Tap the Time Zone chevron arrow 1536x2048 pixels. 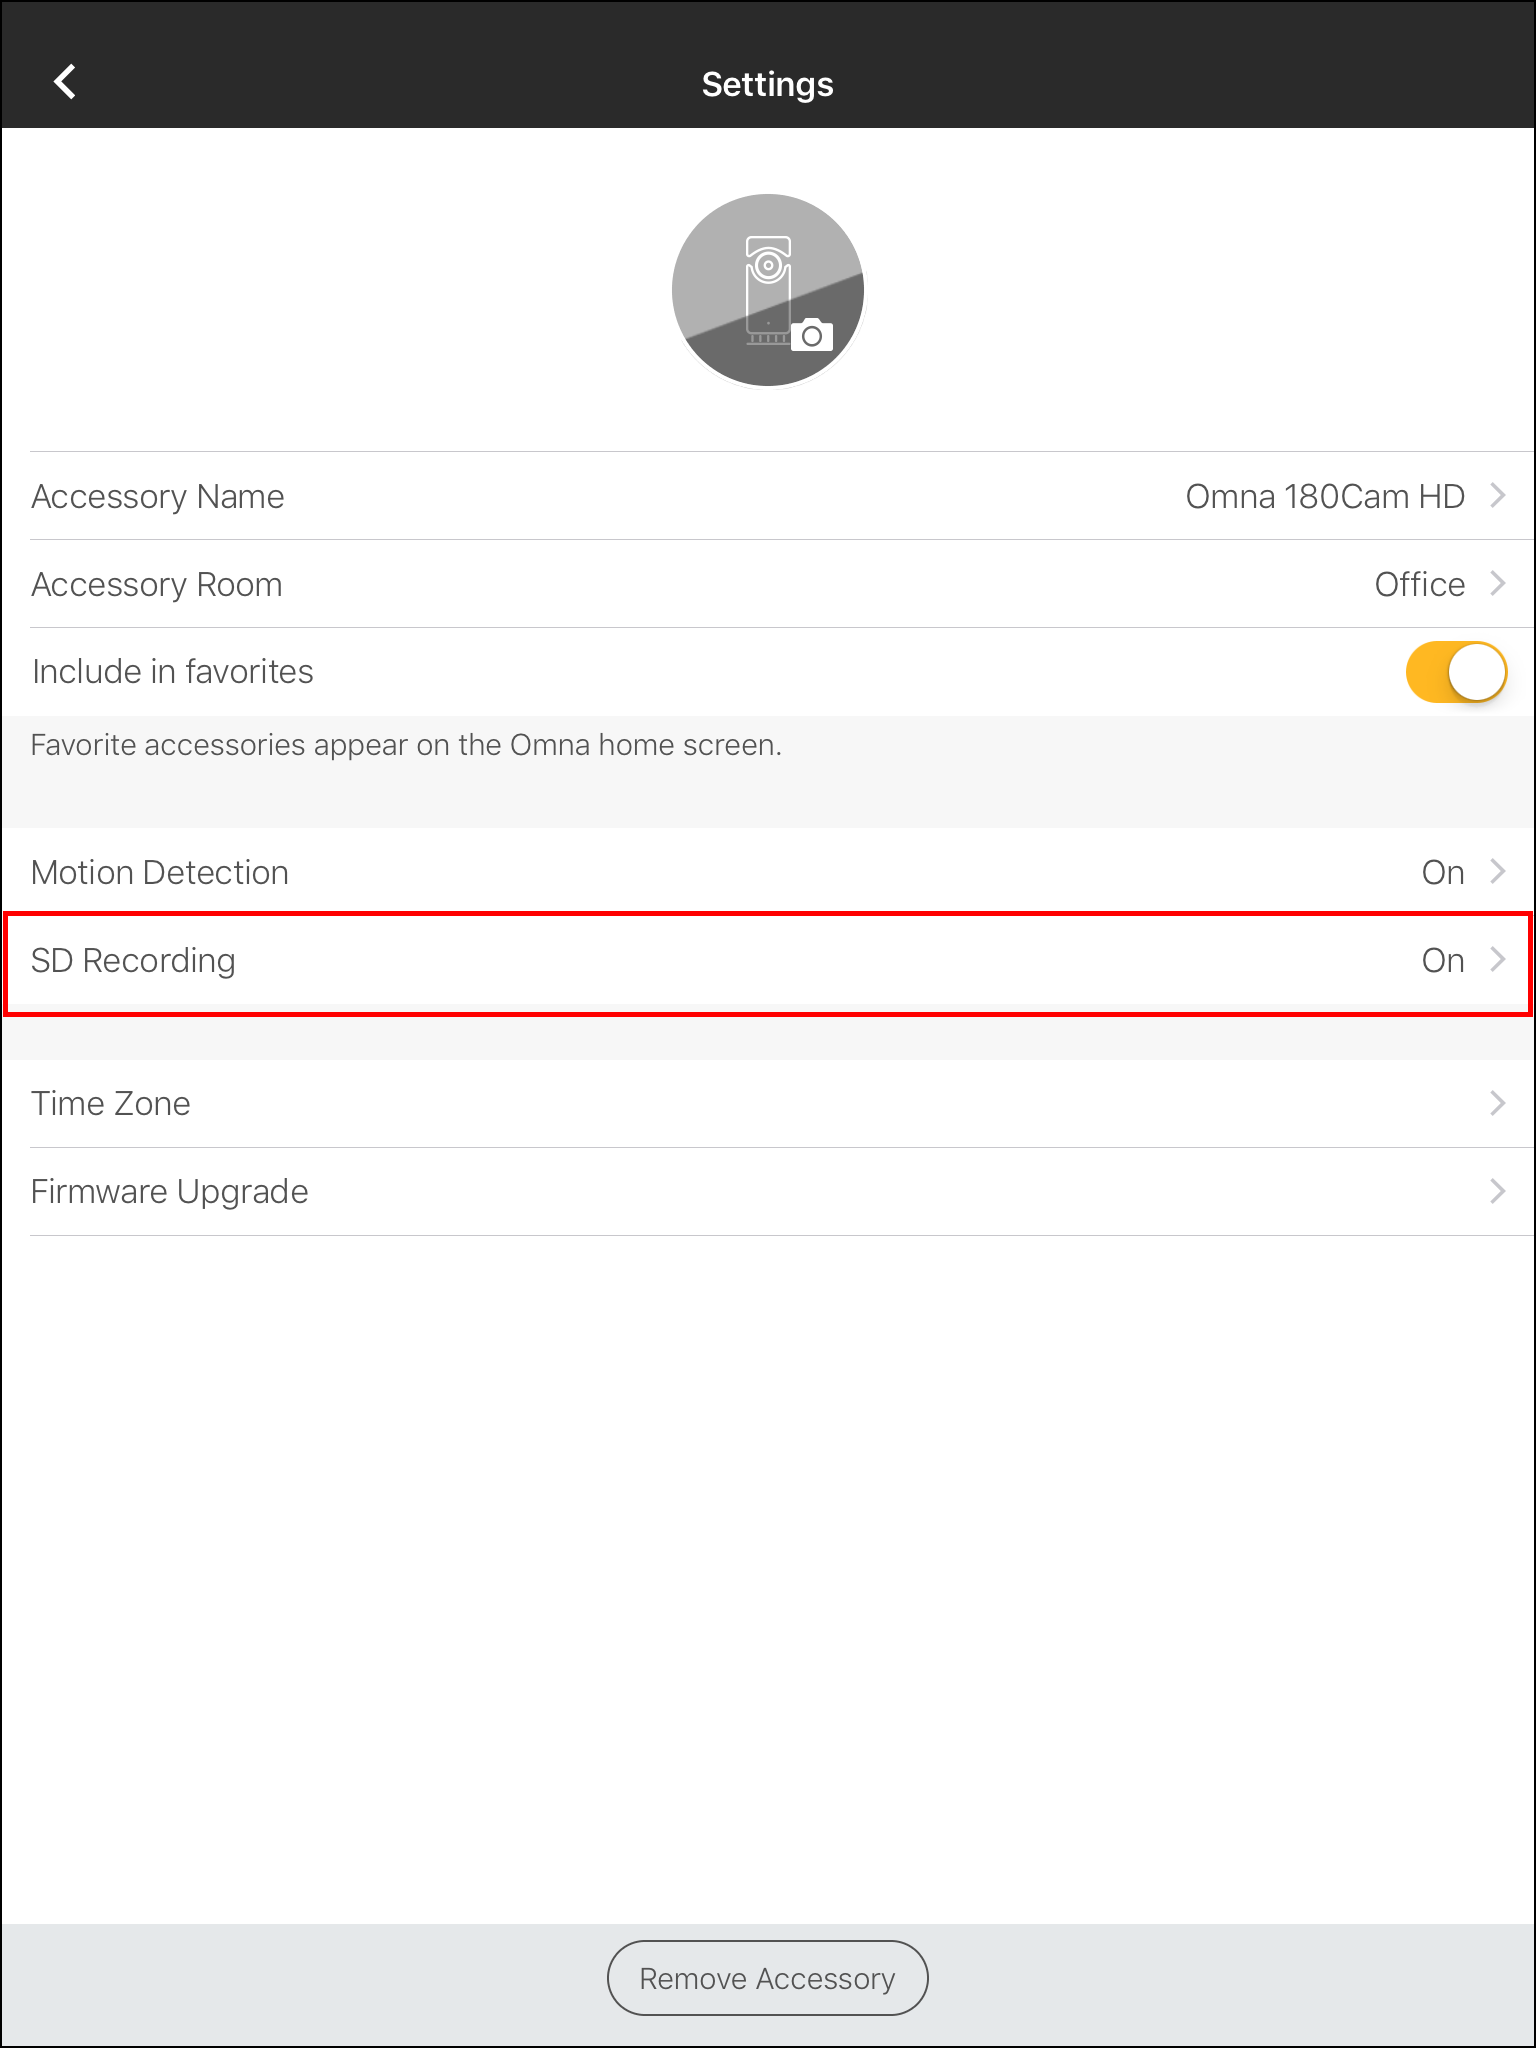[x=1497, y=1103]
